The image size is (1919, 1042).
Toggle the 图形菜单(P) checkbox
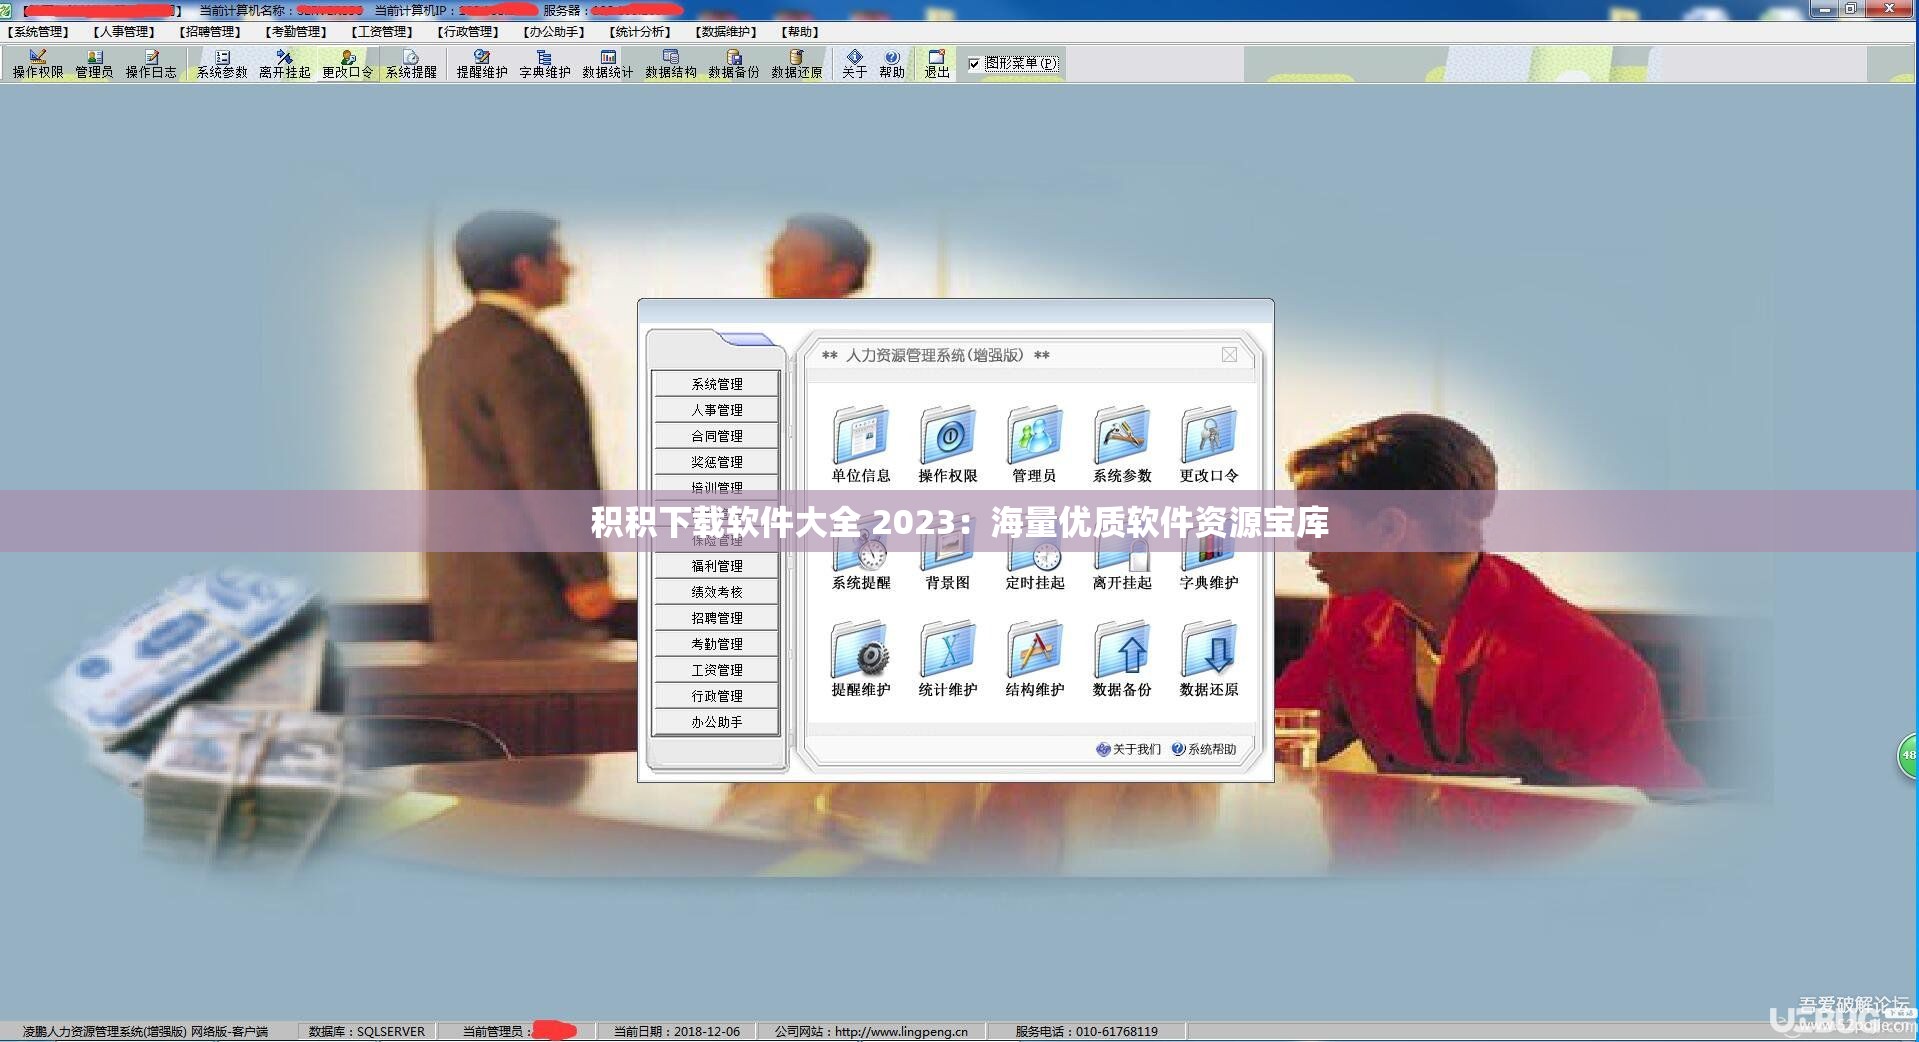pyautogui.click(x=974, y=64)
